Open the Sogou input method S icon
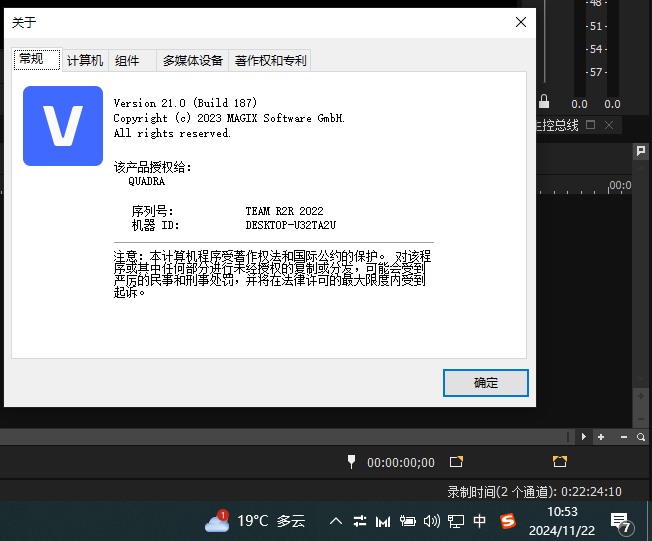 (x=508, y=521)
